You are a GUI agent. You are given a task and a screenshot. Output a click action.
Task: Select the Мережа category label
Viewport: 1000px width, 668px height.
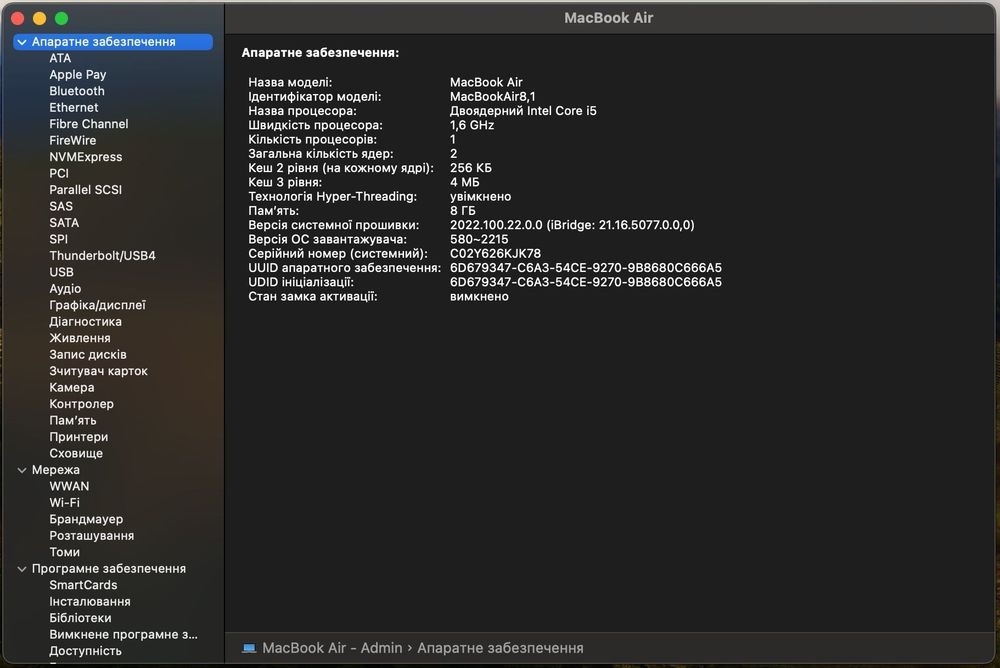(55, 470)
